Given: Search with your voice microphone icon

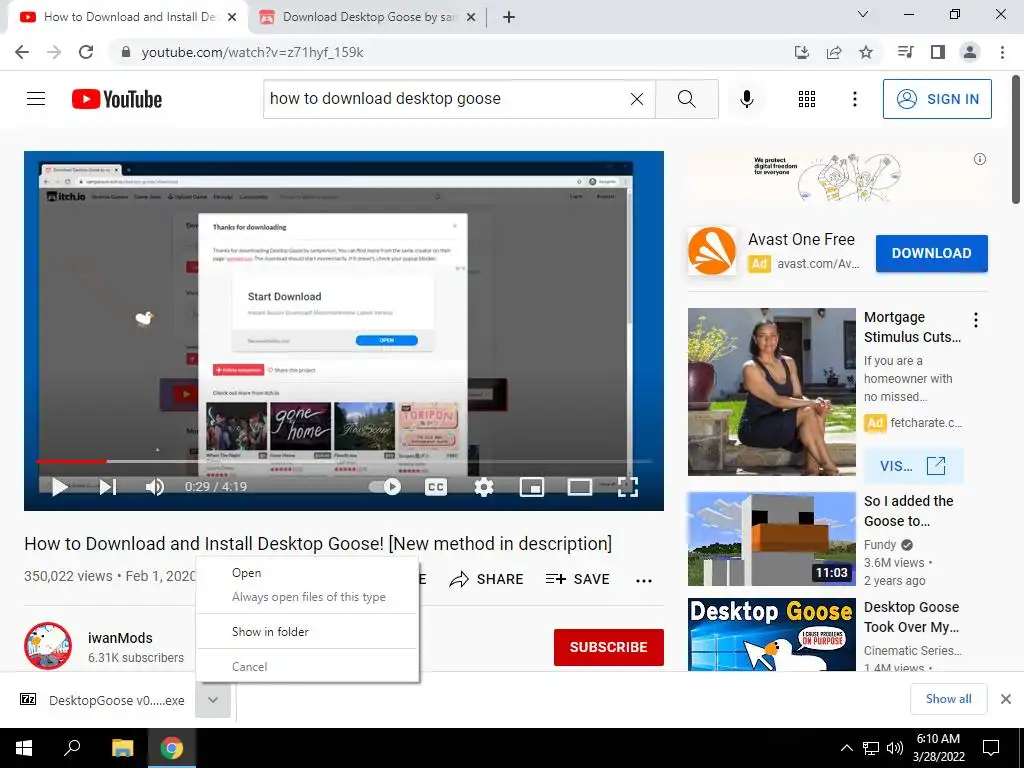Looking at the screenshot, I should pos(747,99).
